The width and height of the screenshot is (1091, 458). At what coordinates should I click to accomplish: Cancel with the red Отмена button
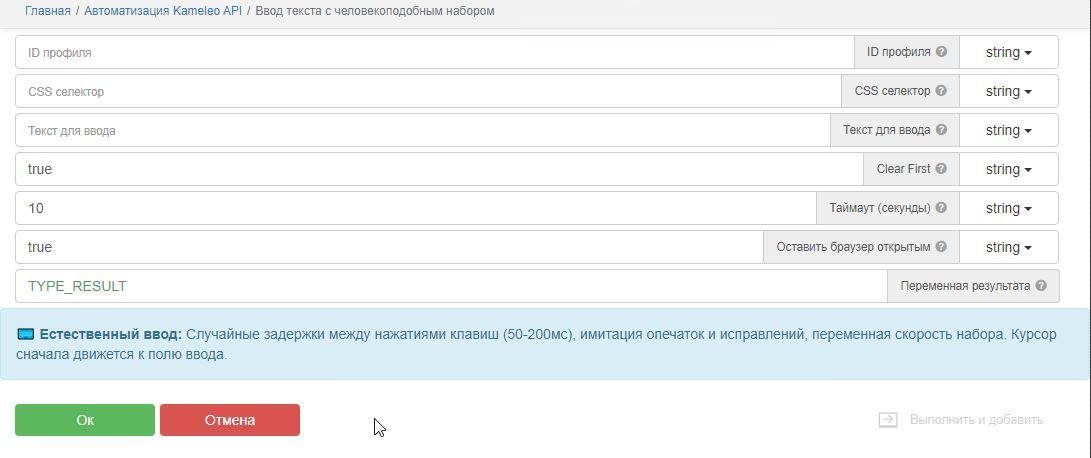point(230,420)
